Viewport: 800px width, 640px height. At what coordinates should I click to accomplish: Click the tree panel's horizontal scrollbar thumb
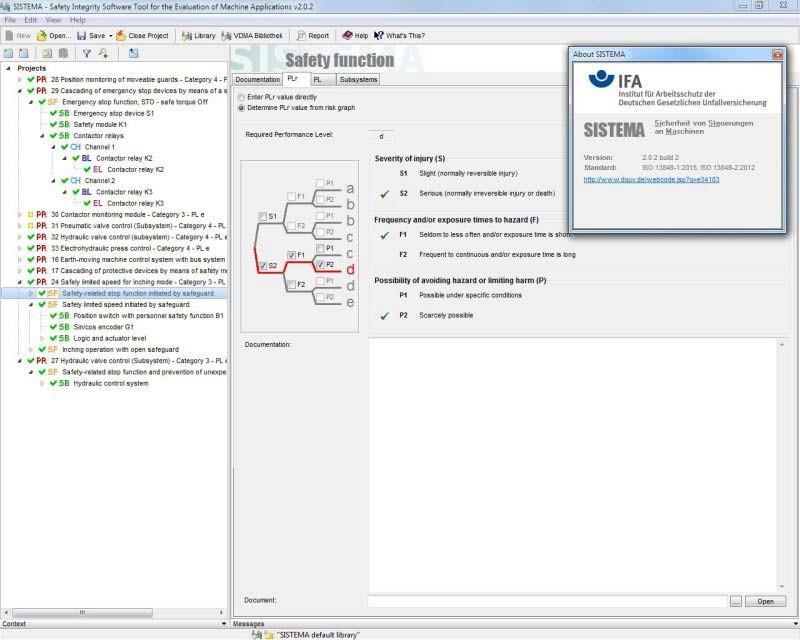[82, 612]
